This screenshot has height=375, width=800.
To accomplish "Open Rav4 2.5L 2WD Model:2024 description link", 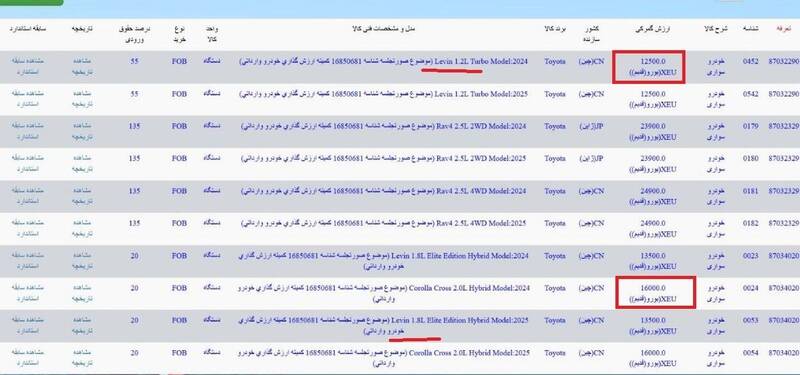I will (x=384, y=126).
